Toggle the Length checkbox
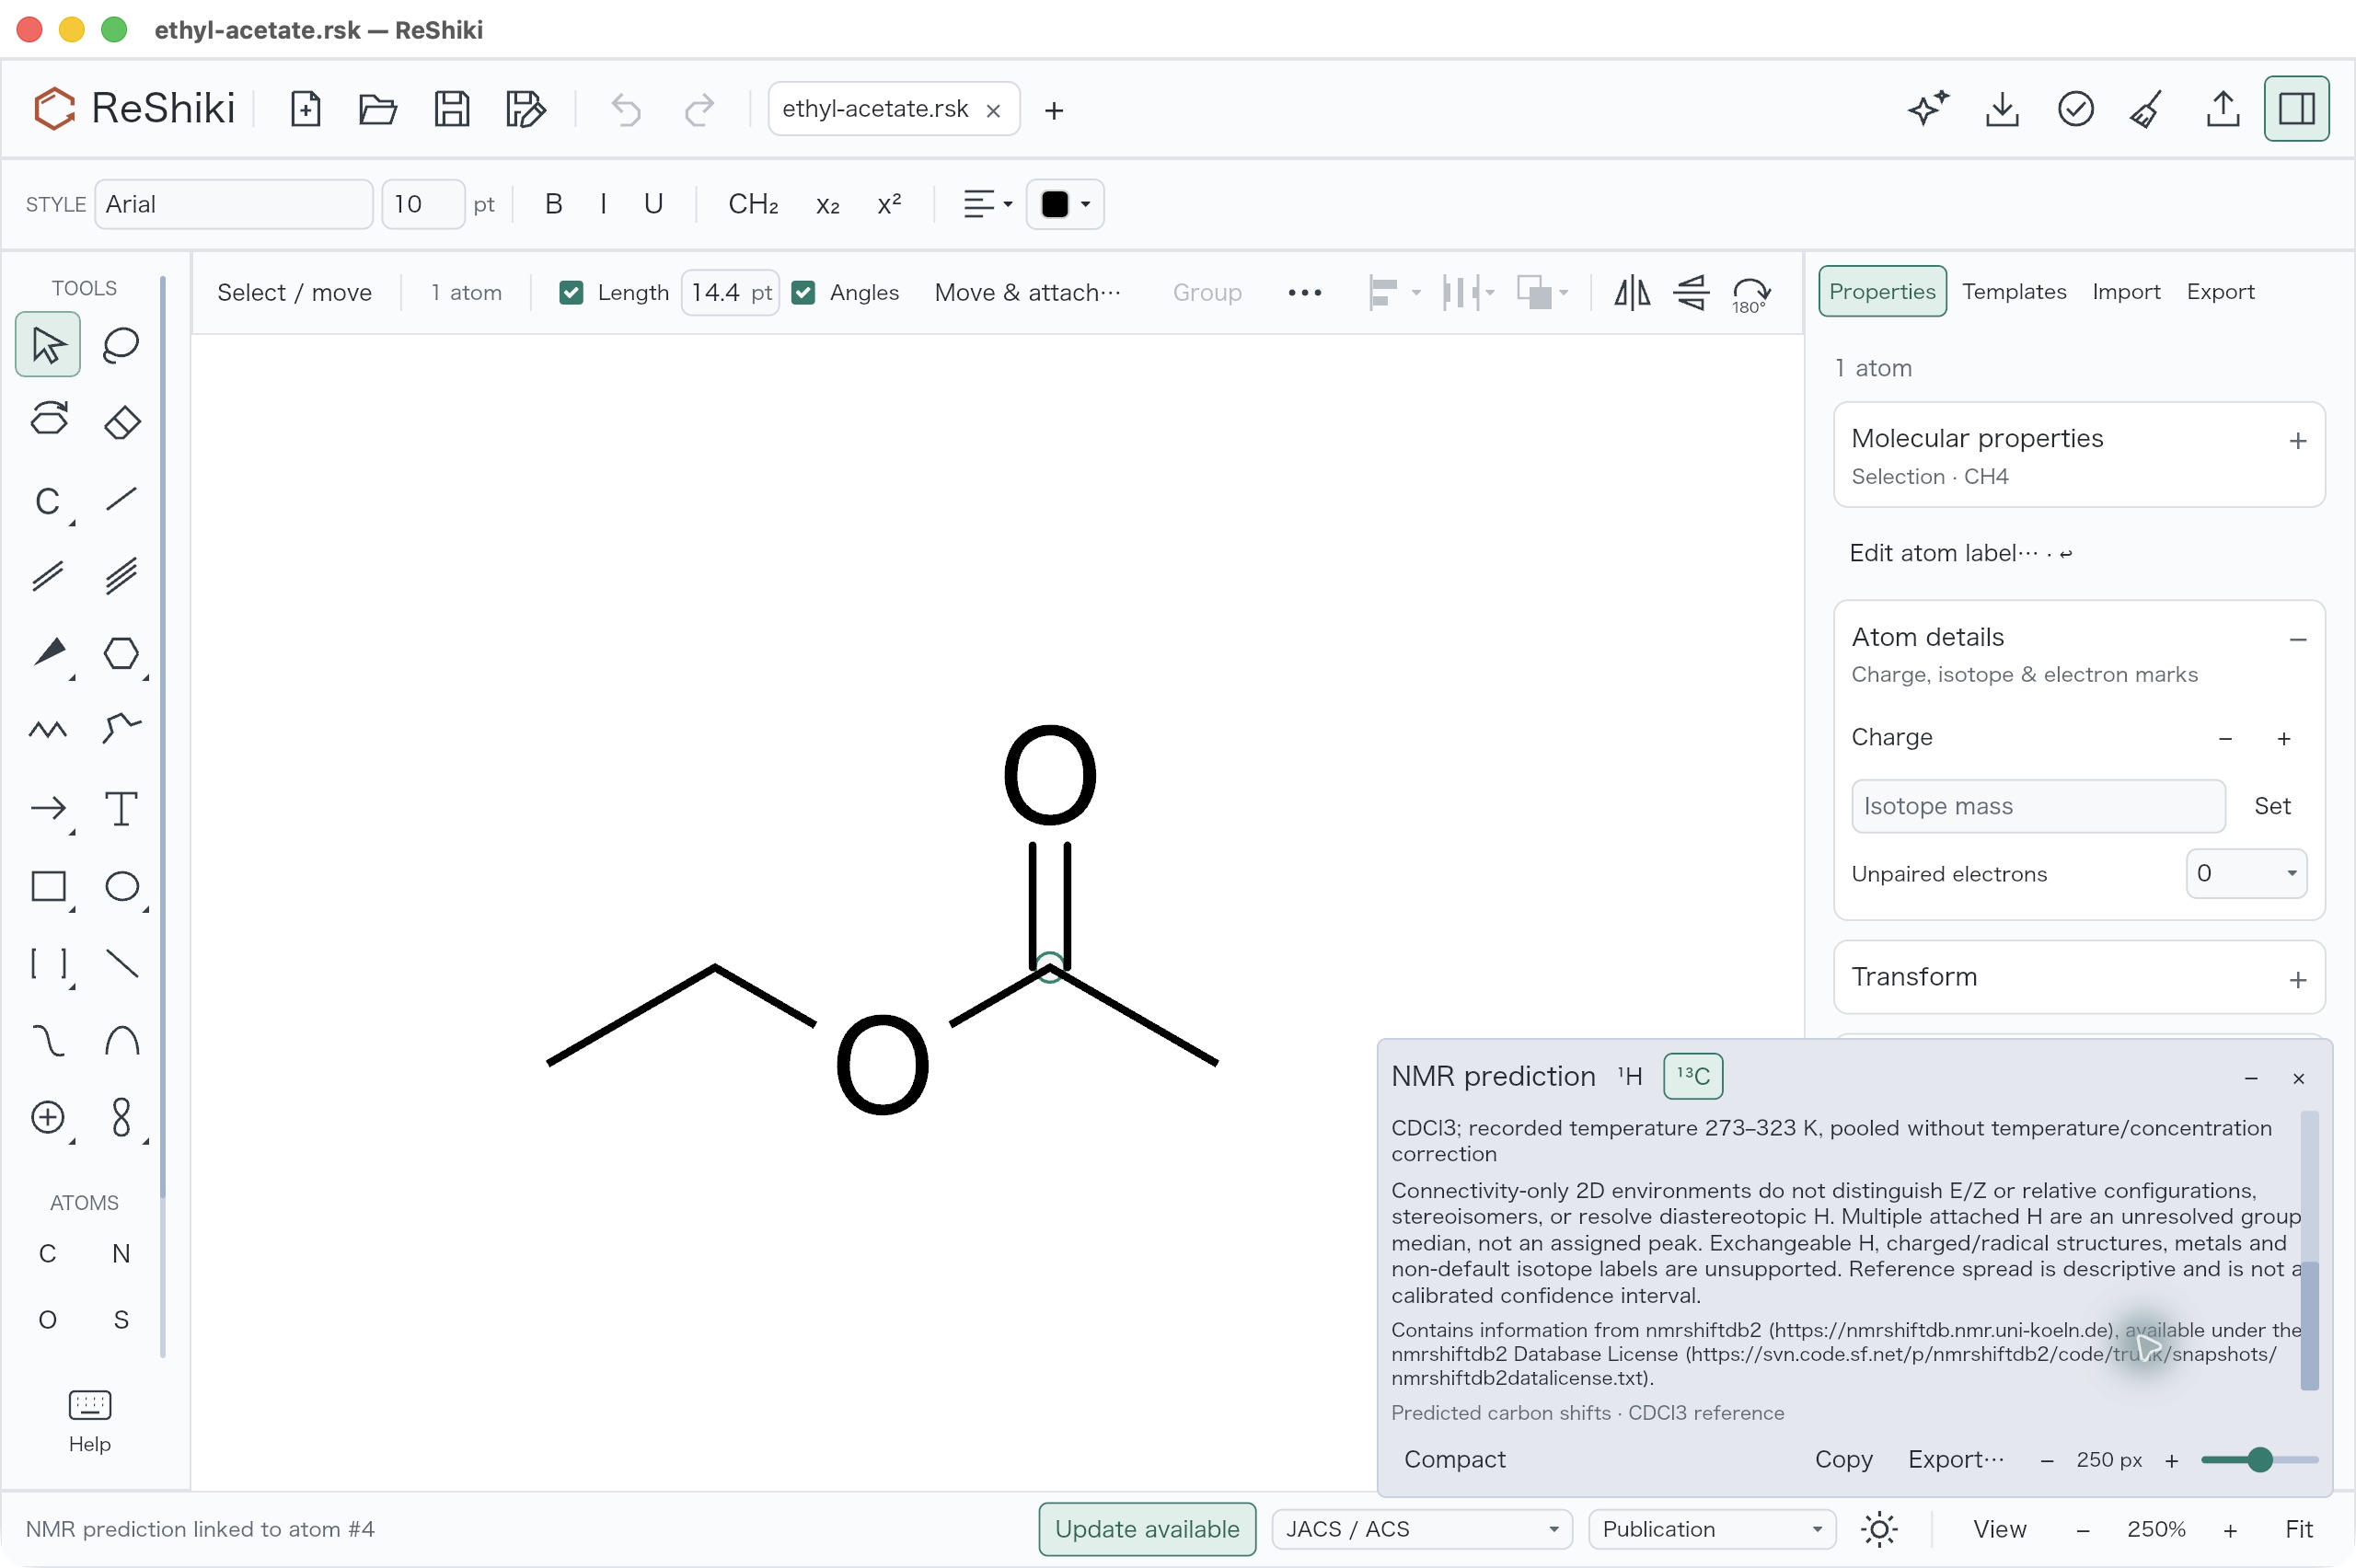This screenshot has width=2356, height=1568. pyautogui.click(x=571, y=293)
